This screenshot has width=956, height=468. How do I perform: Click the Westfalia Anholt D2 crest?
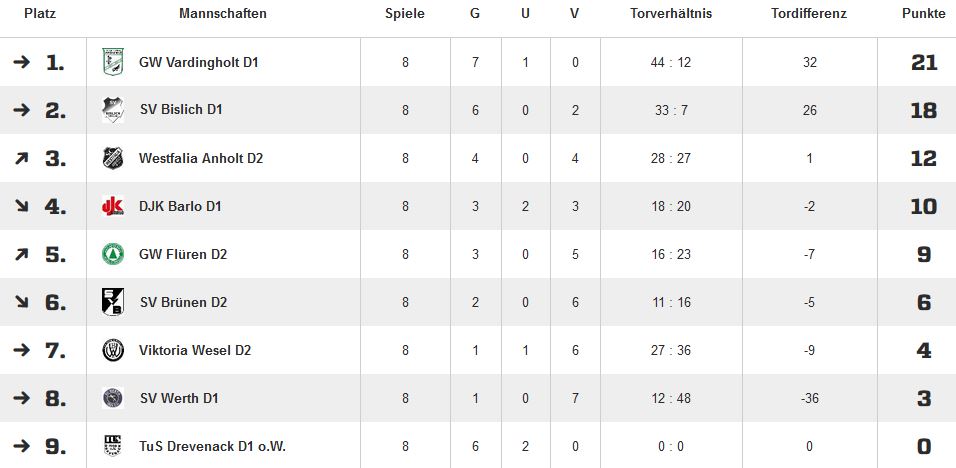pyautogui.click(x=113, y=158)
